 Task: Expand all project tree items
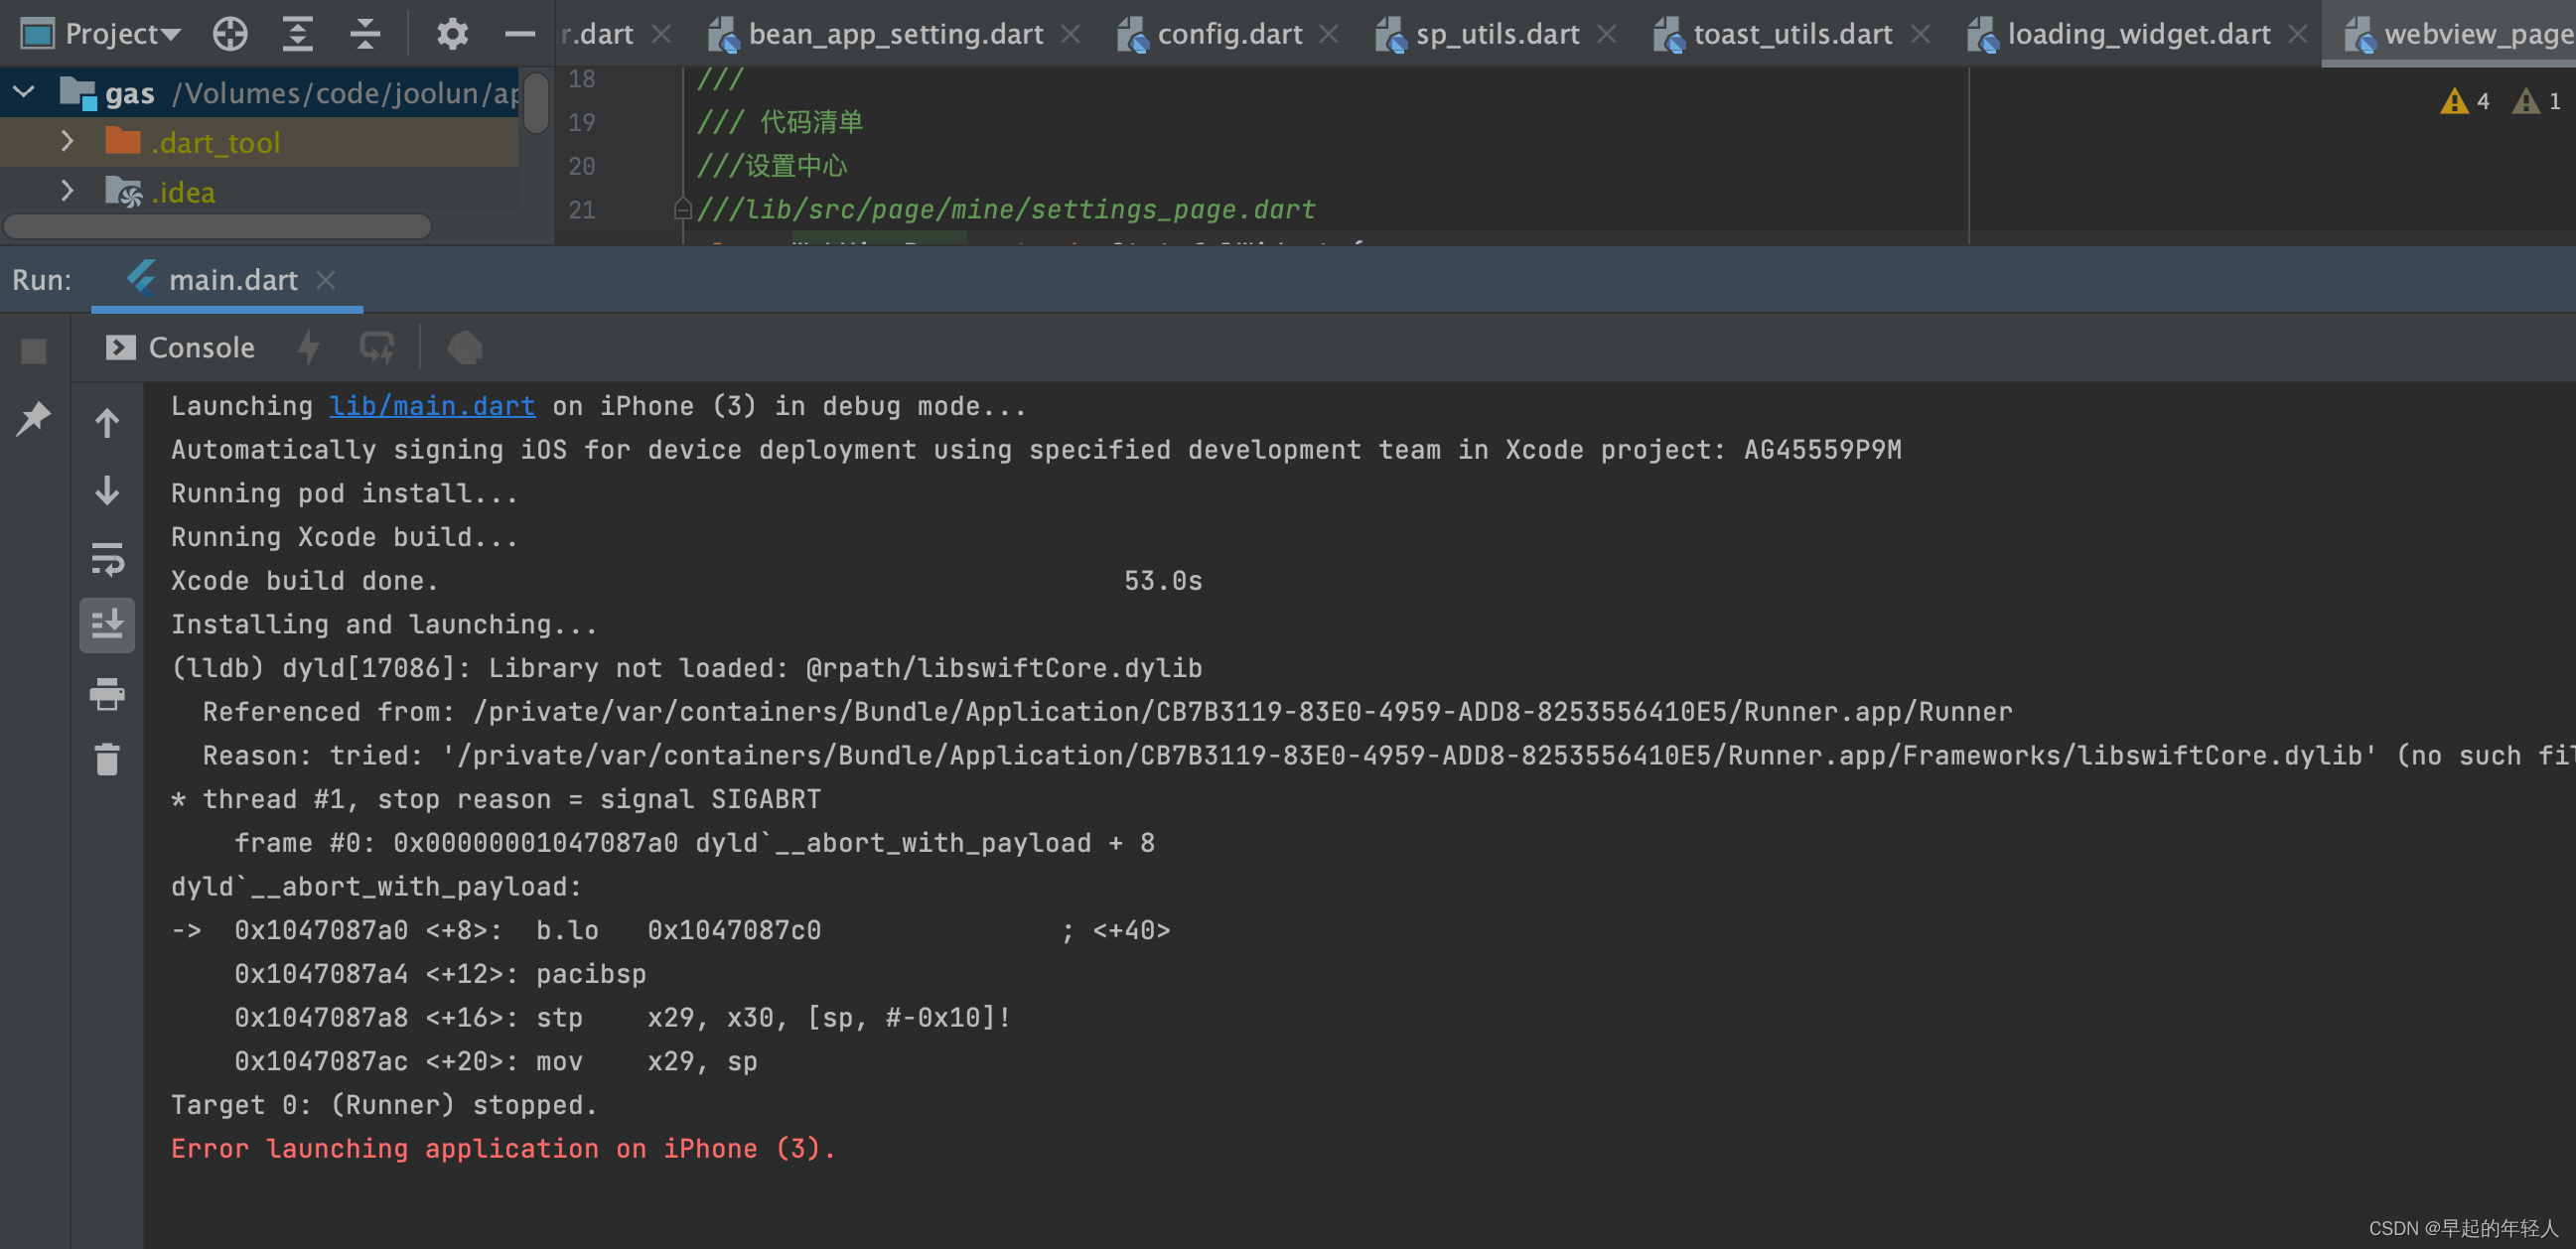[x=297, y=34]
